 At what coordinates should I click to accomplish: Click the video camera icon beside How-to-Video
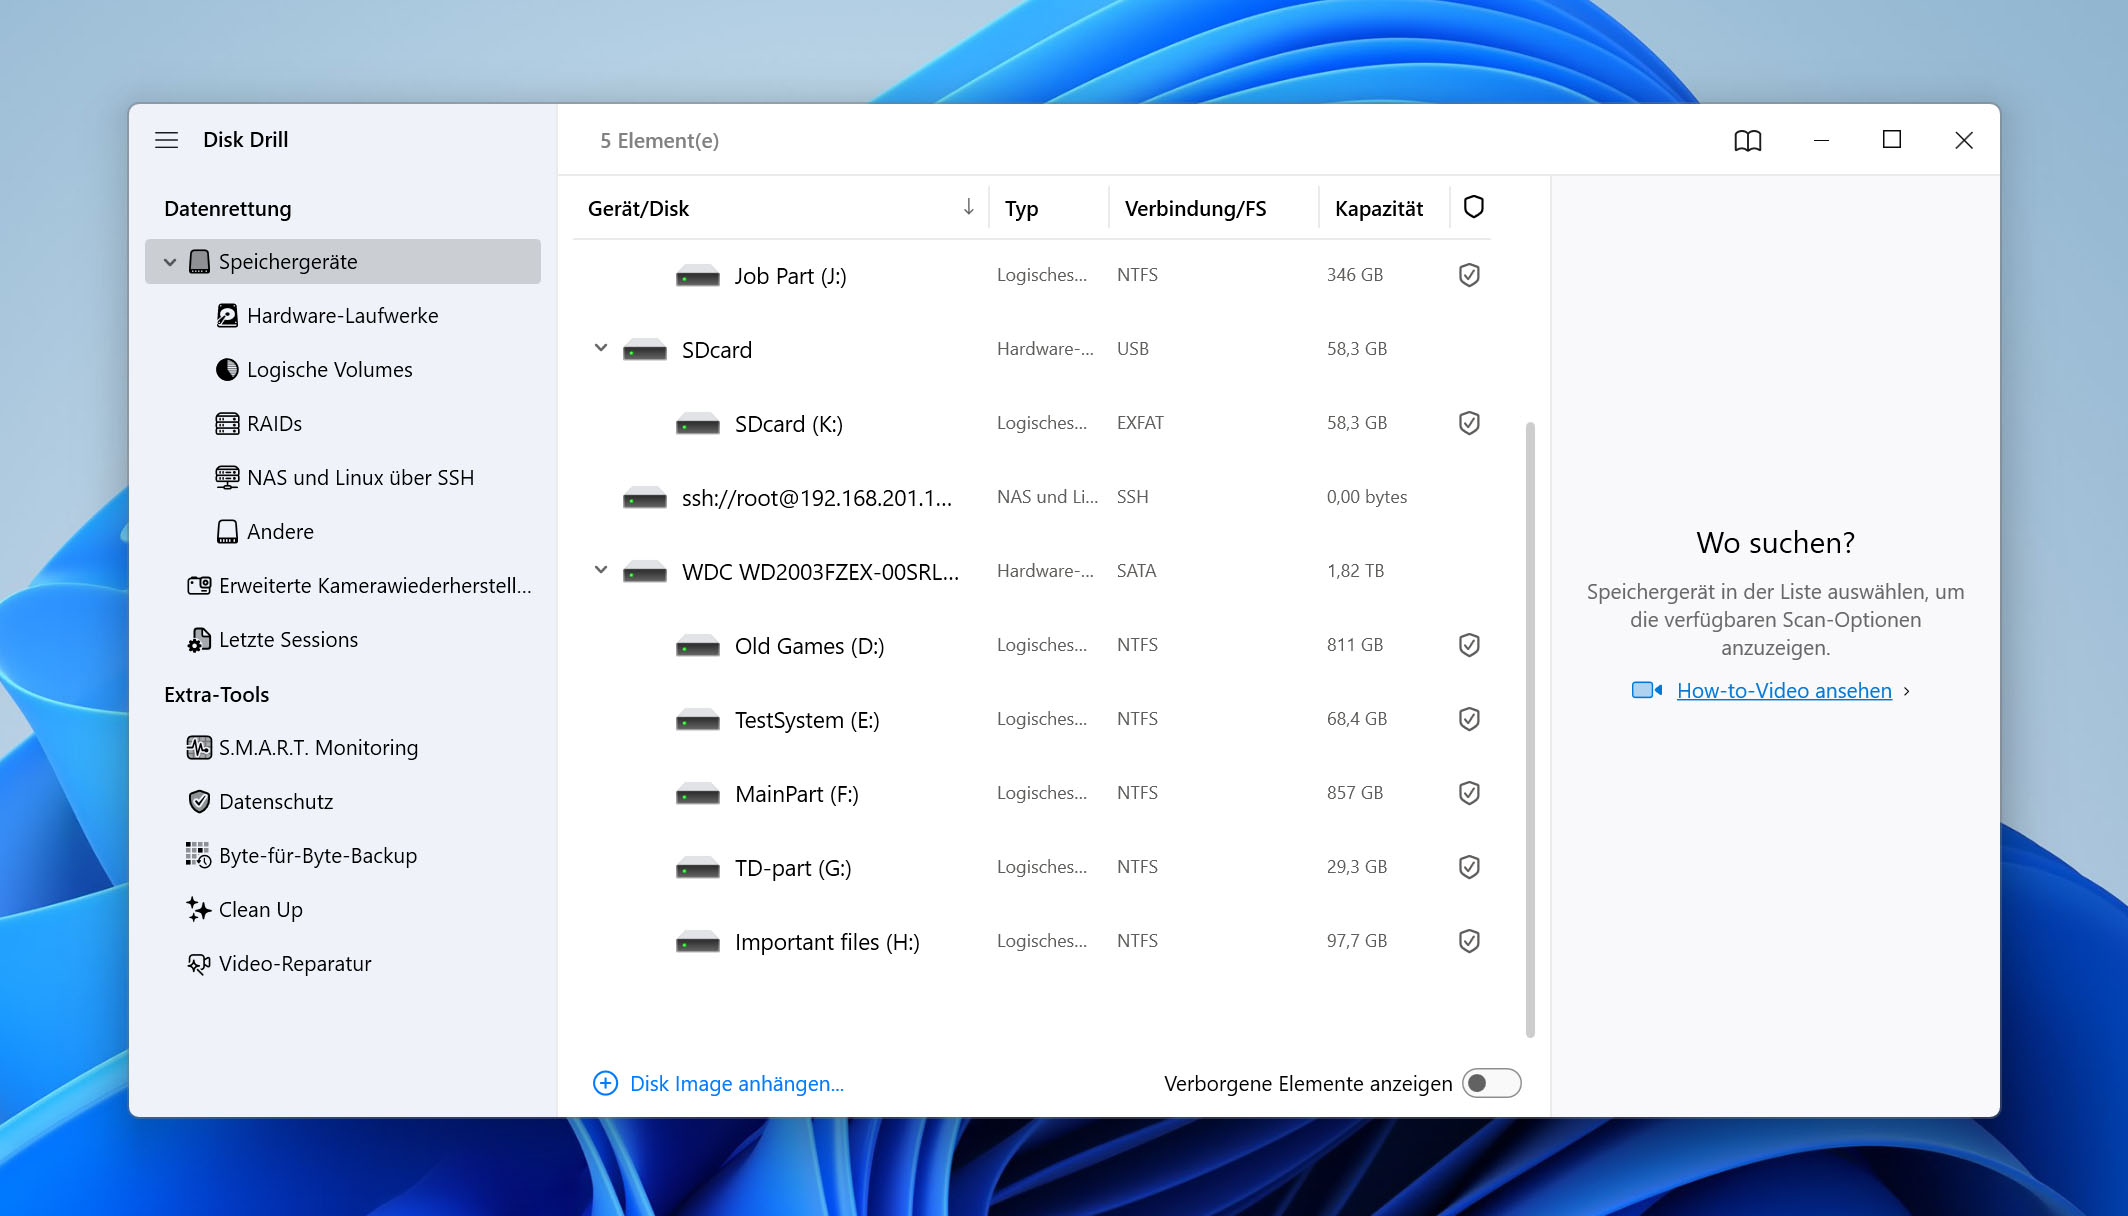(x=1646, y=690)
